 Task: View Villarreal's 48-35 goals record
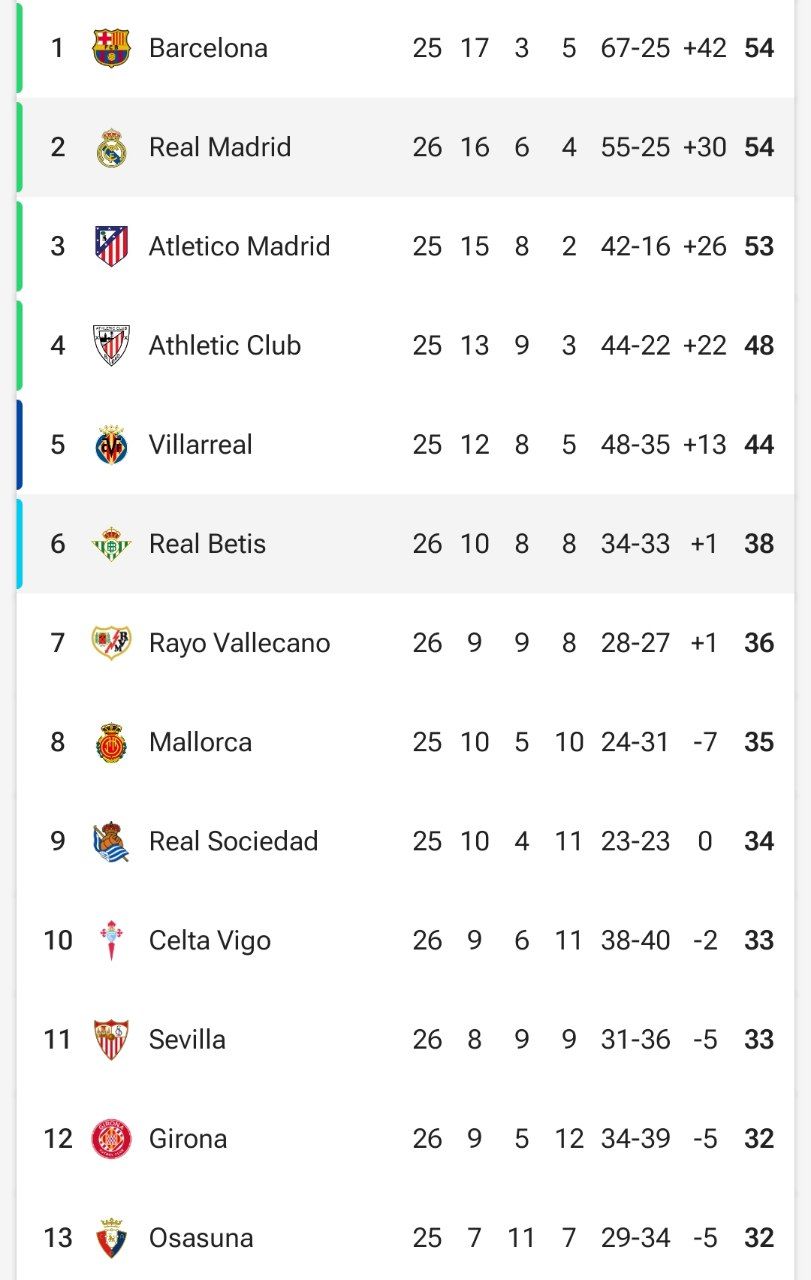point(635,444)
